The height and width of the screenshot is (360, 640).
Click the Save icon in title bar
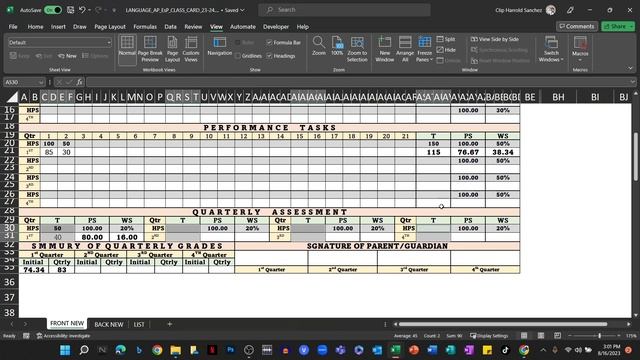(x=70, y=10)
